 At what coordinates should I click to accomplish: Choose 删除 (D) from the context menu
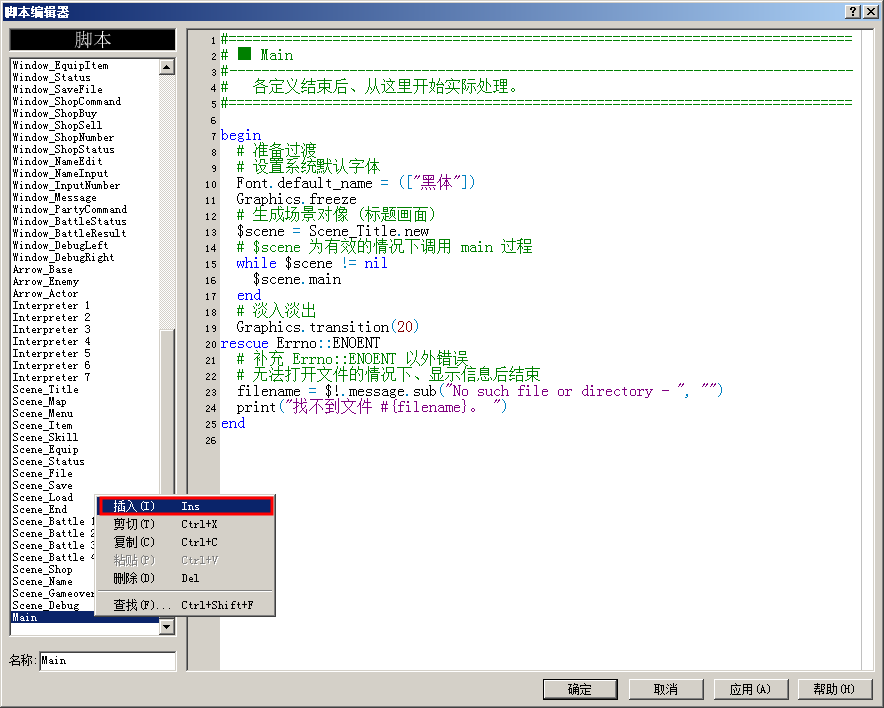coord(185,578)
